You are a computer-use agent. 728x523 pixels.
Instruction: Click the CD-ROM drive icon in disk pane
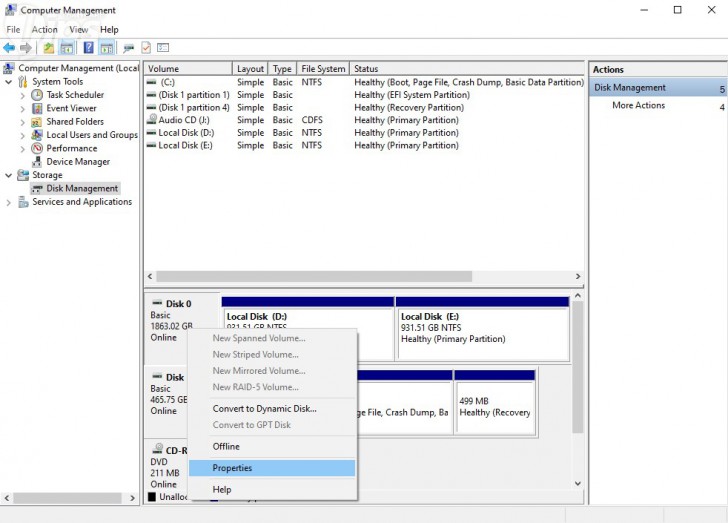coord(158,448)
